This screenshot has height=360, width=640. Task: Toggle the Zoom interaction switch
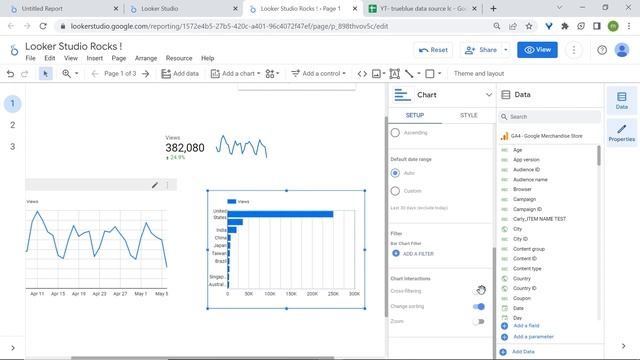[479, 322]
